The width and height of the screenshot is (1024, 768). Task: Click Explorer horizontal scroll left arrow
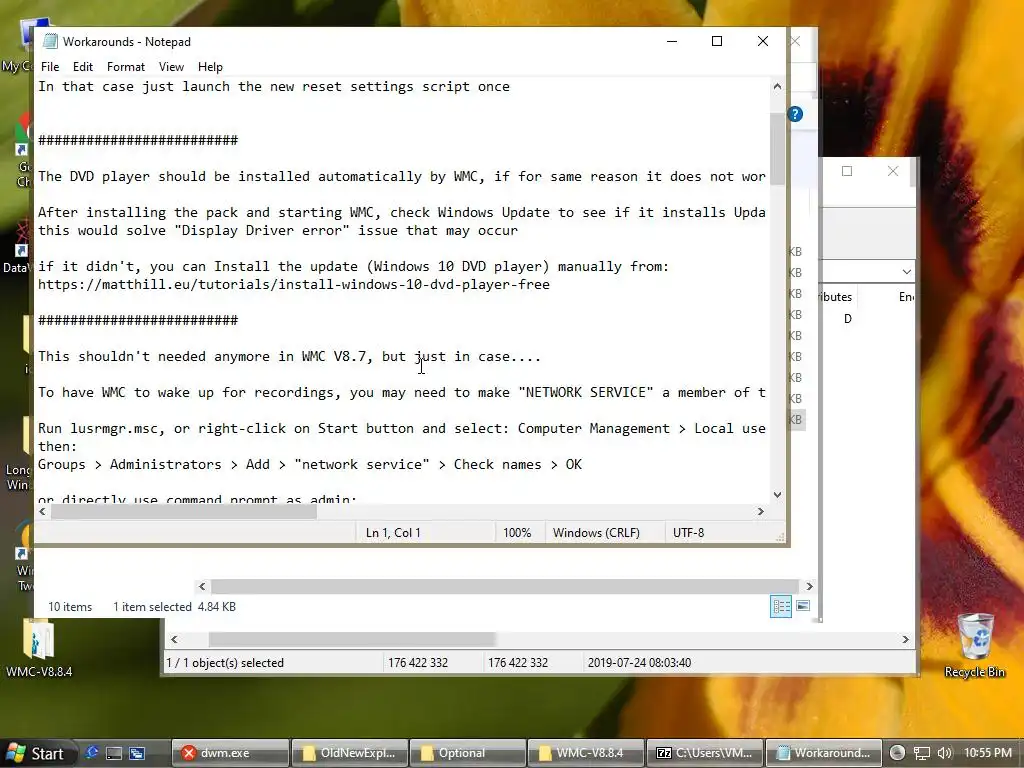click(x=202, y=586)
